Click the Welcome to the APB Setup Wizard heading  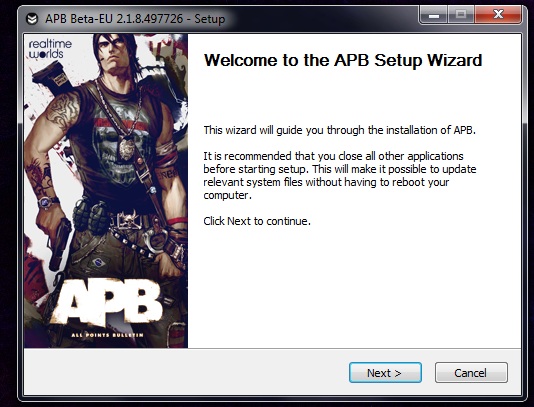coord(343,60)
